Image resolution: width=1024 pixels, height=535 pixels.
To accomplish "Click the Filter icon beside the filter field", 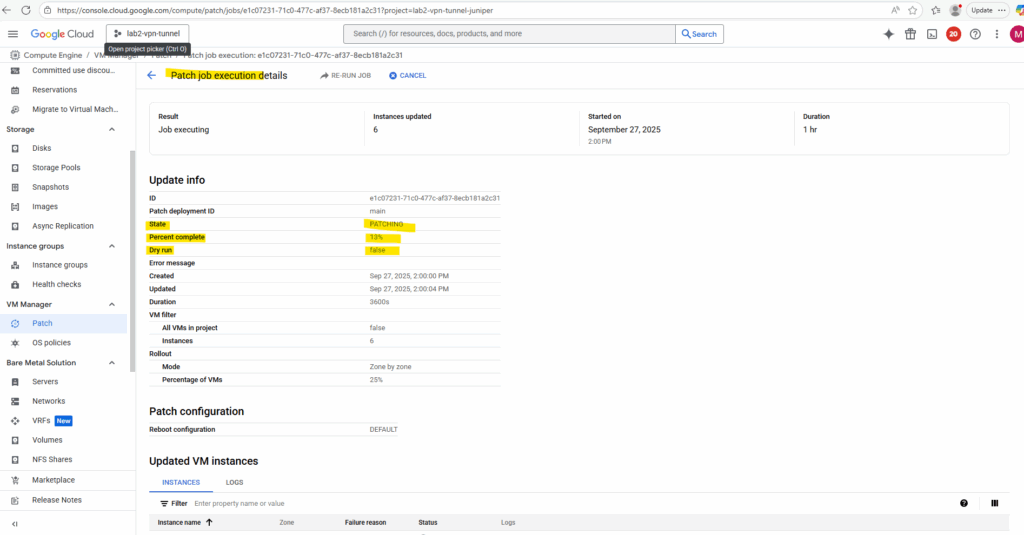I will pos(164,504).
